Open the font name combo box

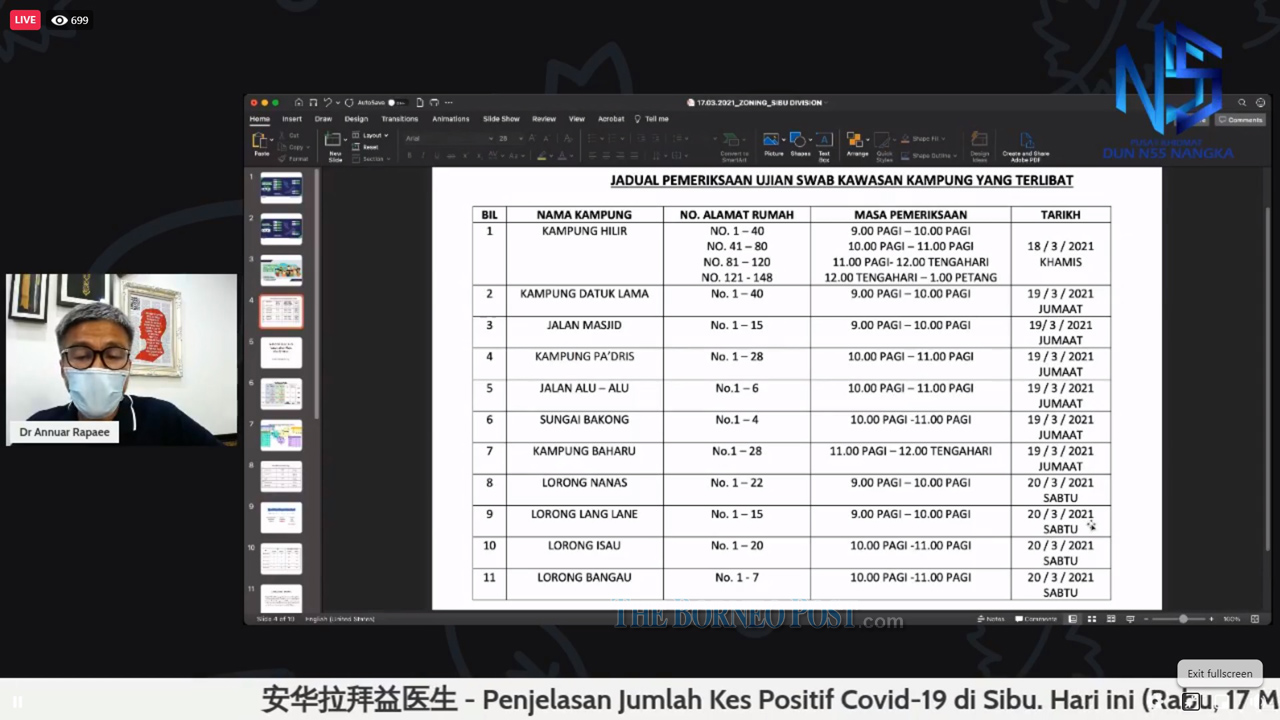(x=448, y=138)
